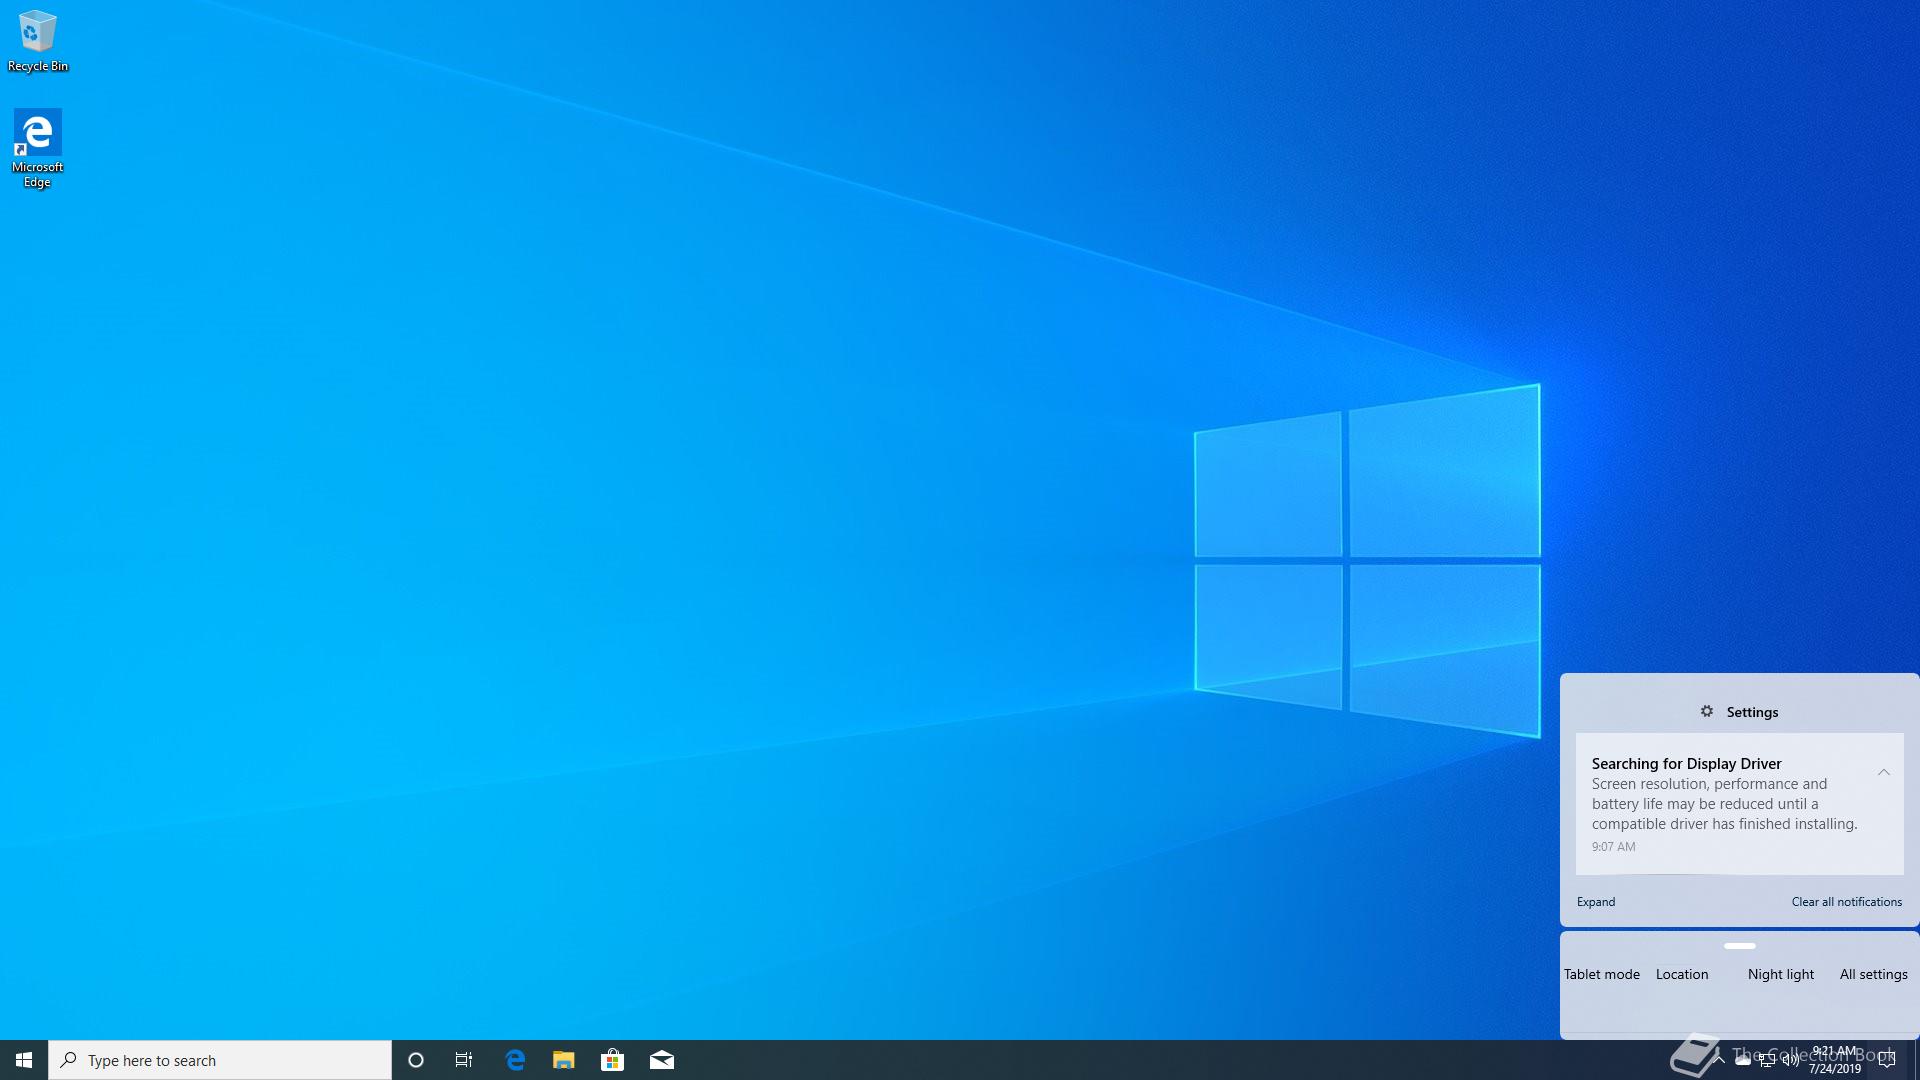This screenshot has width=1920, height=1080.
Task: Click the OneDrive cloud tray icon
Action: coord(1742,1060)
